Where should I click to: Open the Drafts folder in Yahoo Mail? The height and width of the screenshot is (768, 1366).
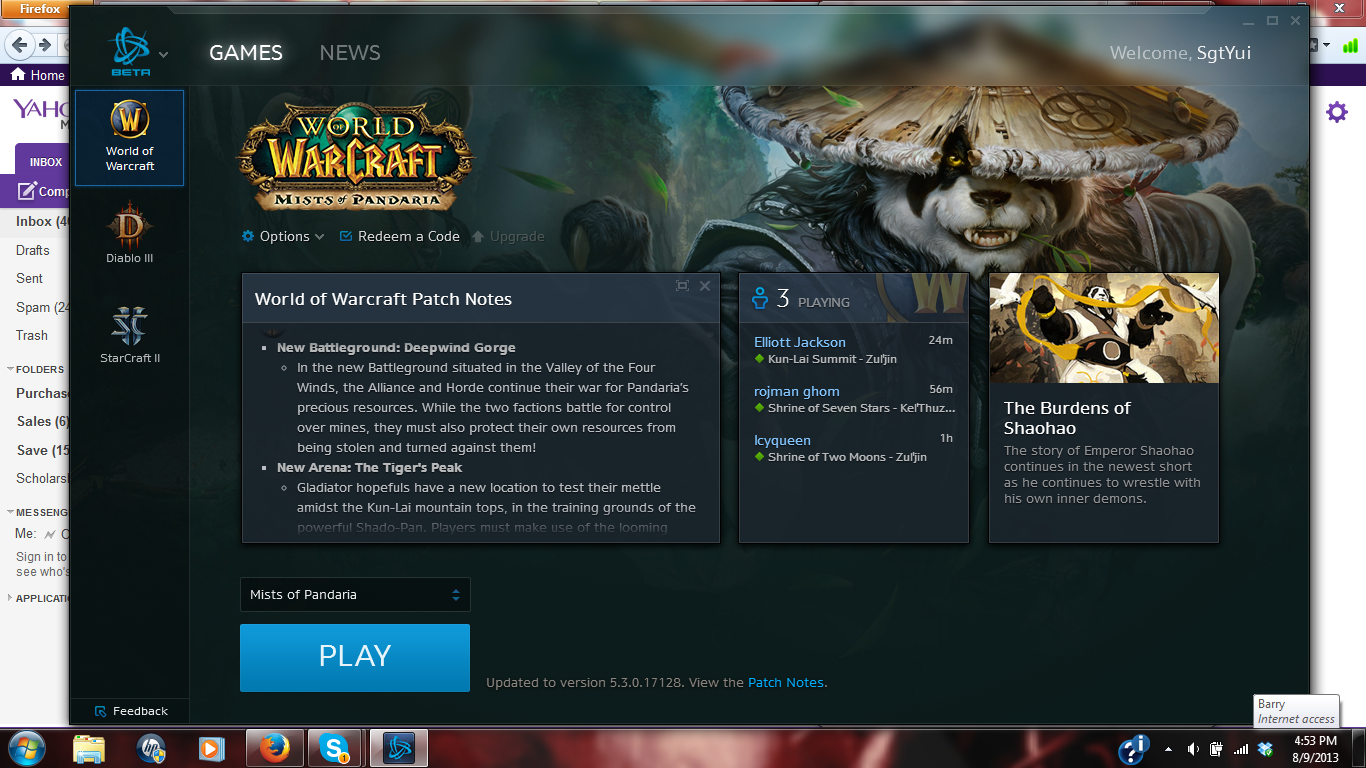33,251
